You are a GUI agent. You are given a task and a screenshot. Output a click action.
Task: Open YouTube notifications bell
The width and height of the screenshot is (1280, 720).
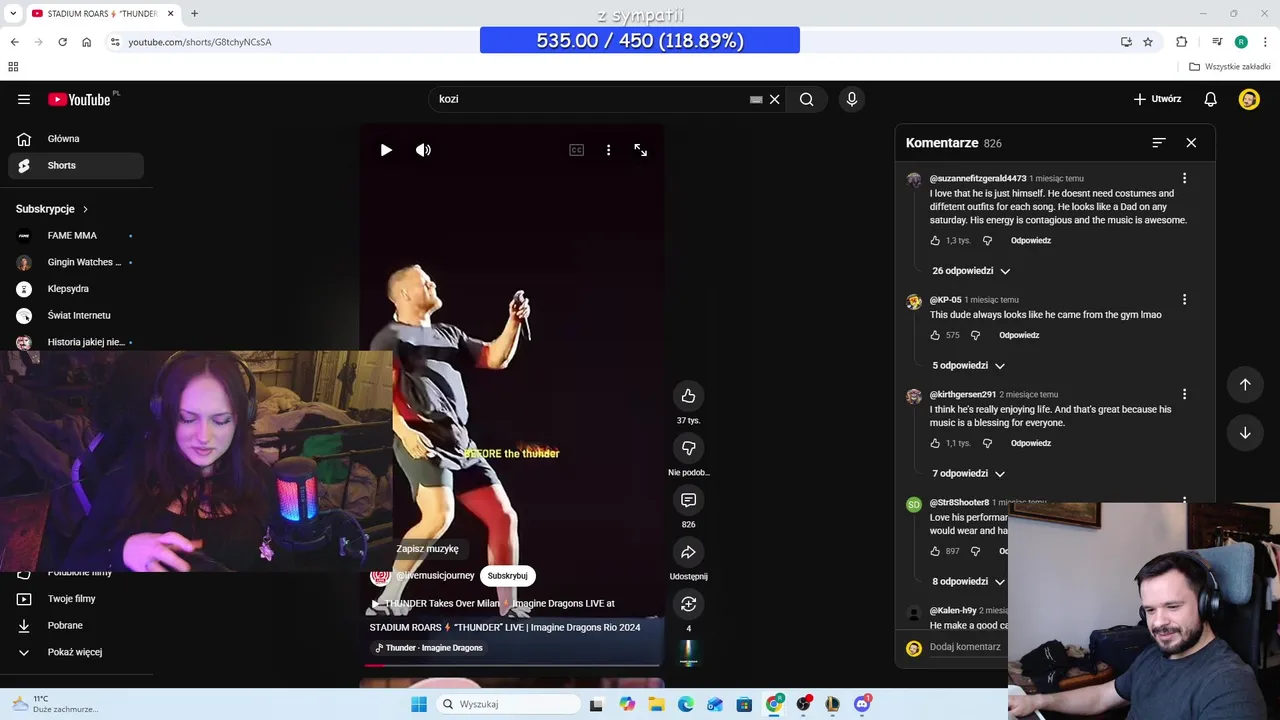tap(1210, 99)
